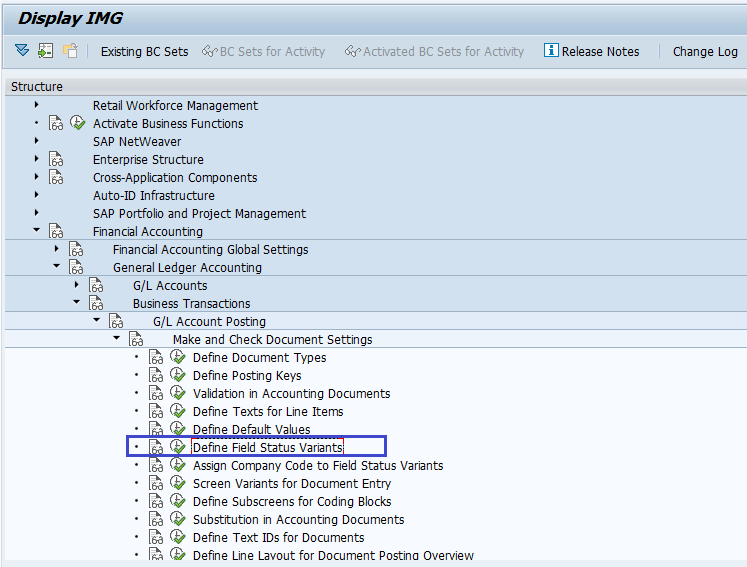Expand Retail Workforce Management node
The width and height of the screenshot is (747, 567).
37,105
